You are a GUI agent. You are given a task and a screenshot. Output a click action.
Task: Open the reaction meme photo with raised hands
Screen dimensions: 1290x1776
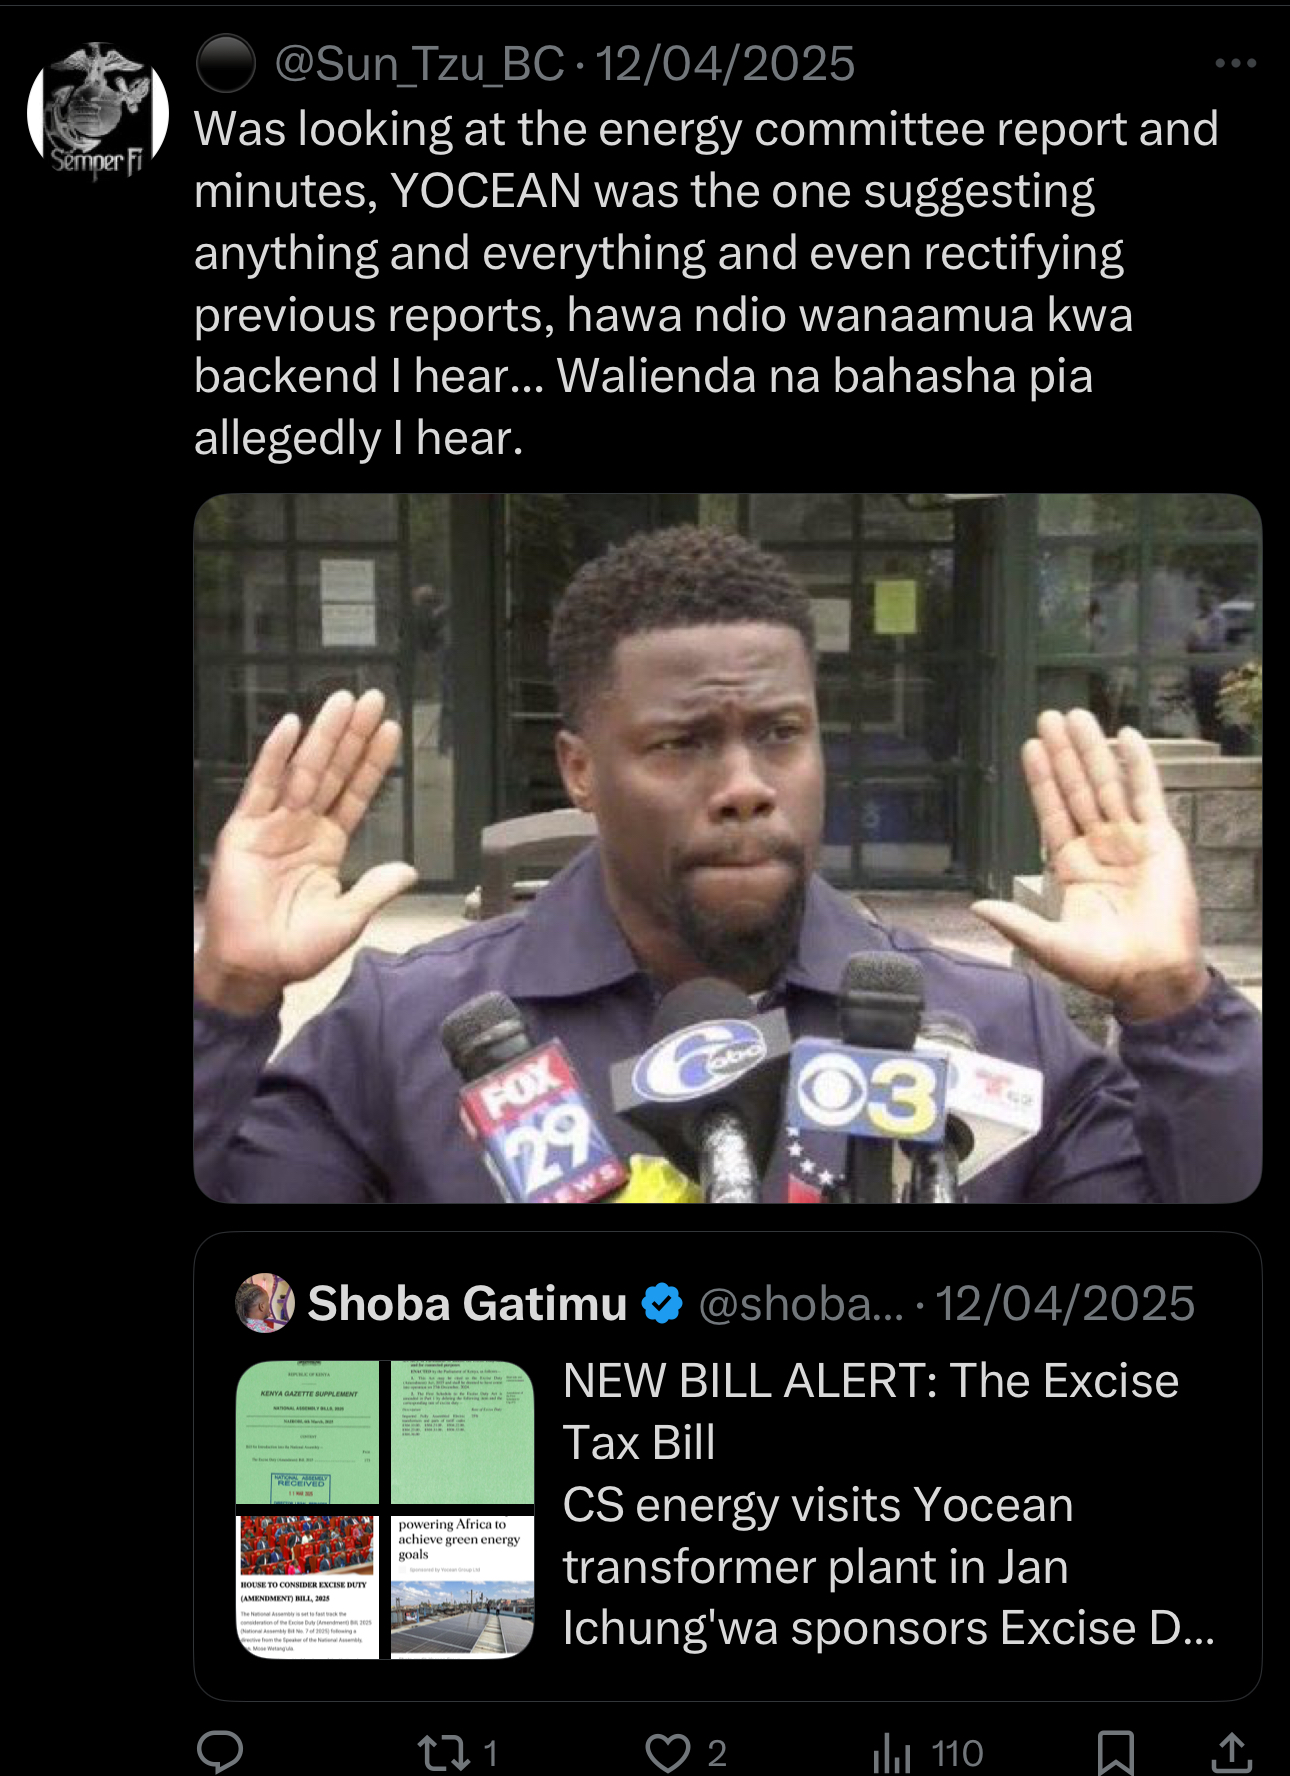click(727, 848)
